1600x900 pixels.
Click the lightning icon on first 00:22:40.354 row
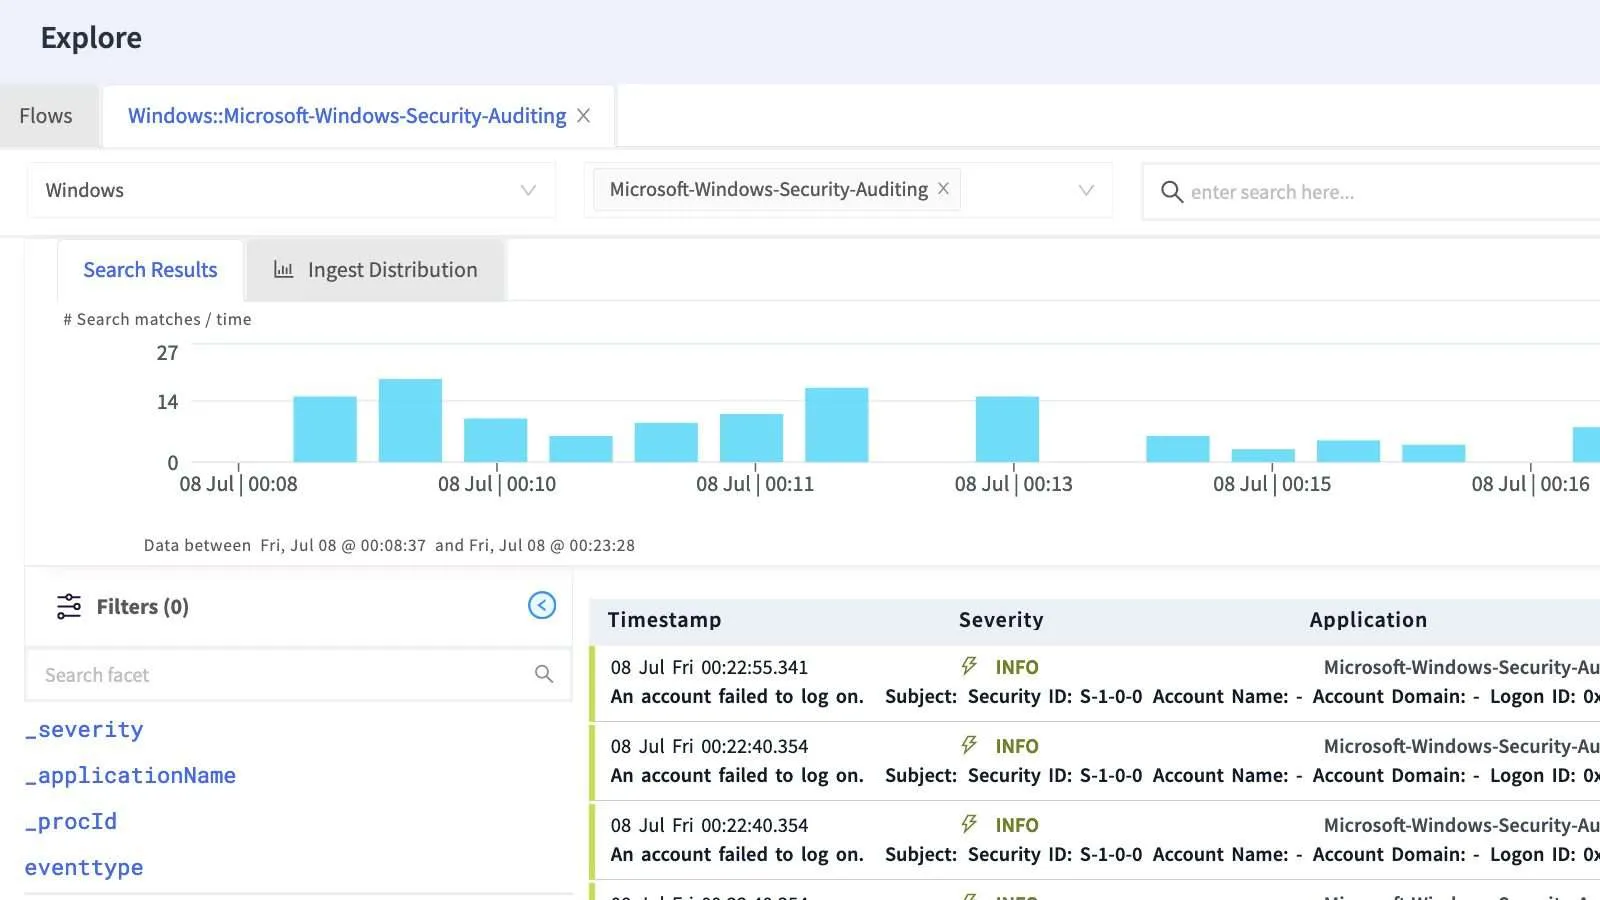(968, 745)
